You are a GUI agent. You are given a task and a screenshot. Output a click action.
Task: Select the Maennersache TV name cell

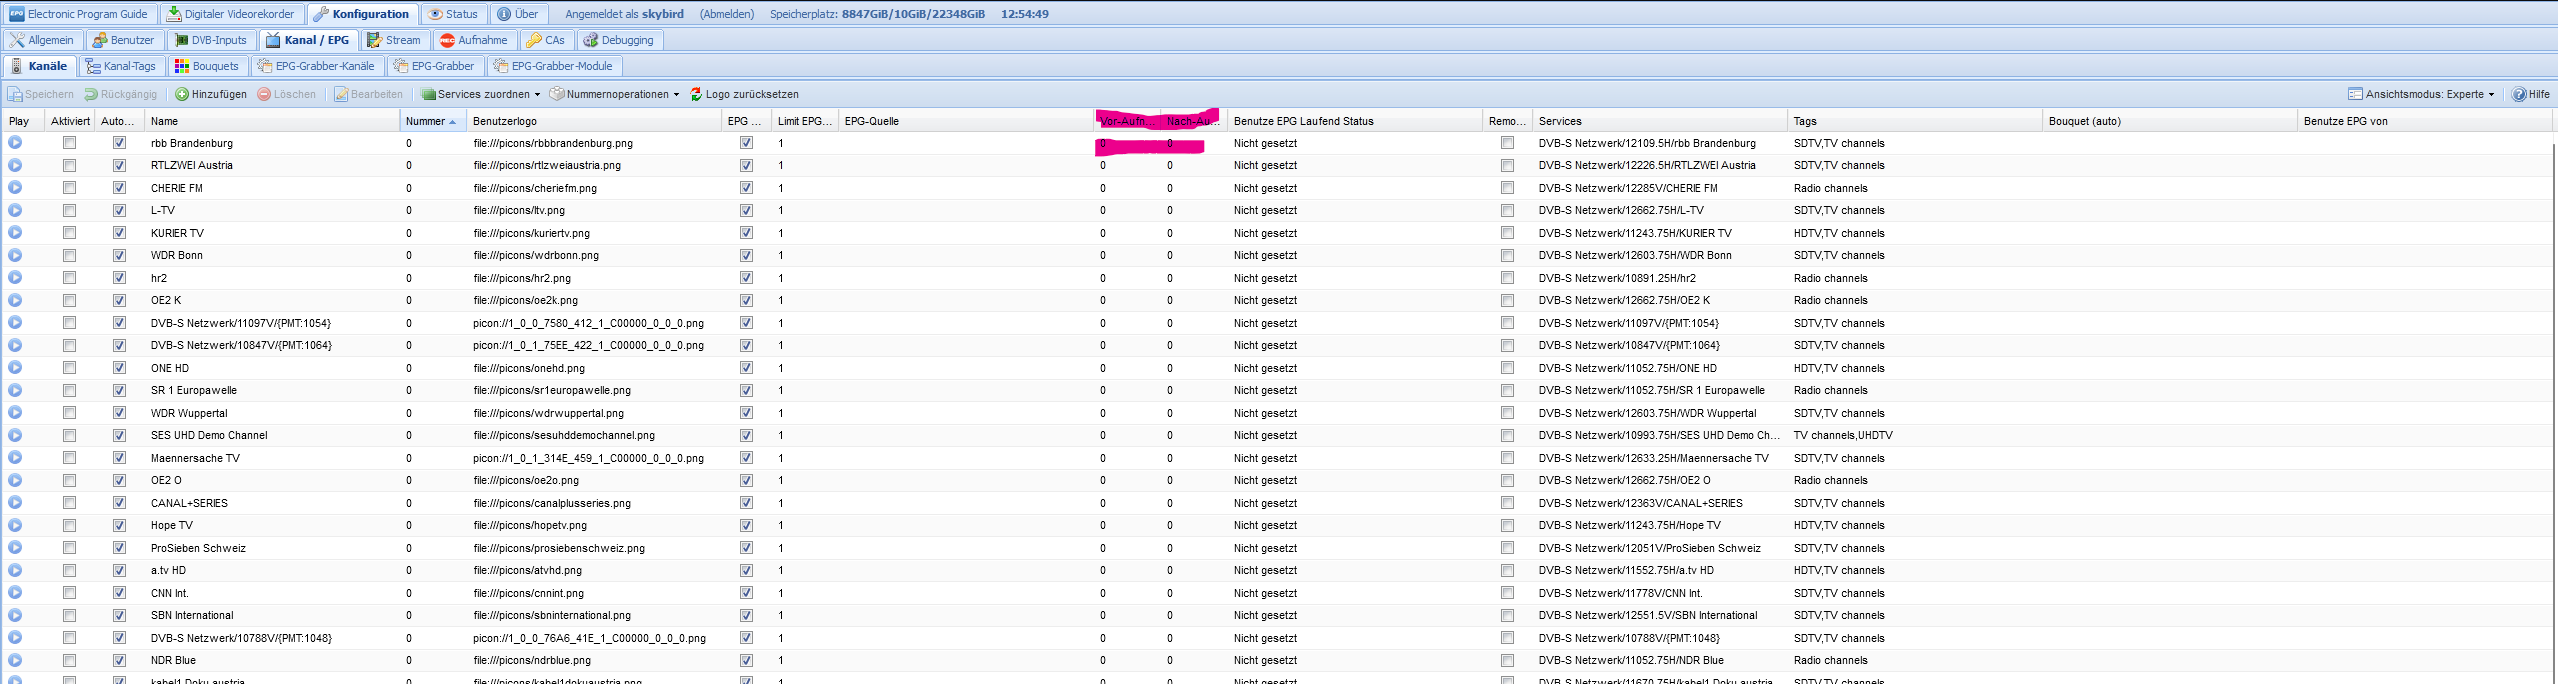(x=272, y=458)
